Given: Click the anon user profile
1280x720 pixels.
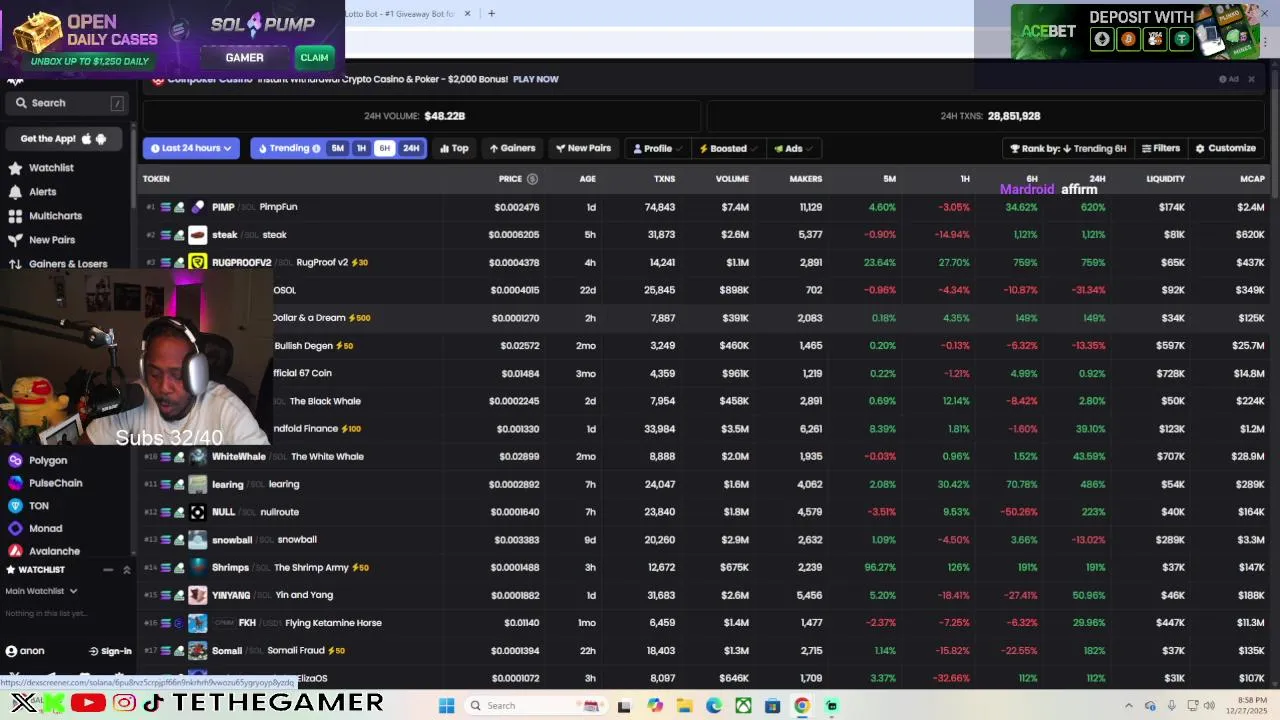Looking at the screenshot, I should tap(26, 651).
